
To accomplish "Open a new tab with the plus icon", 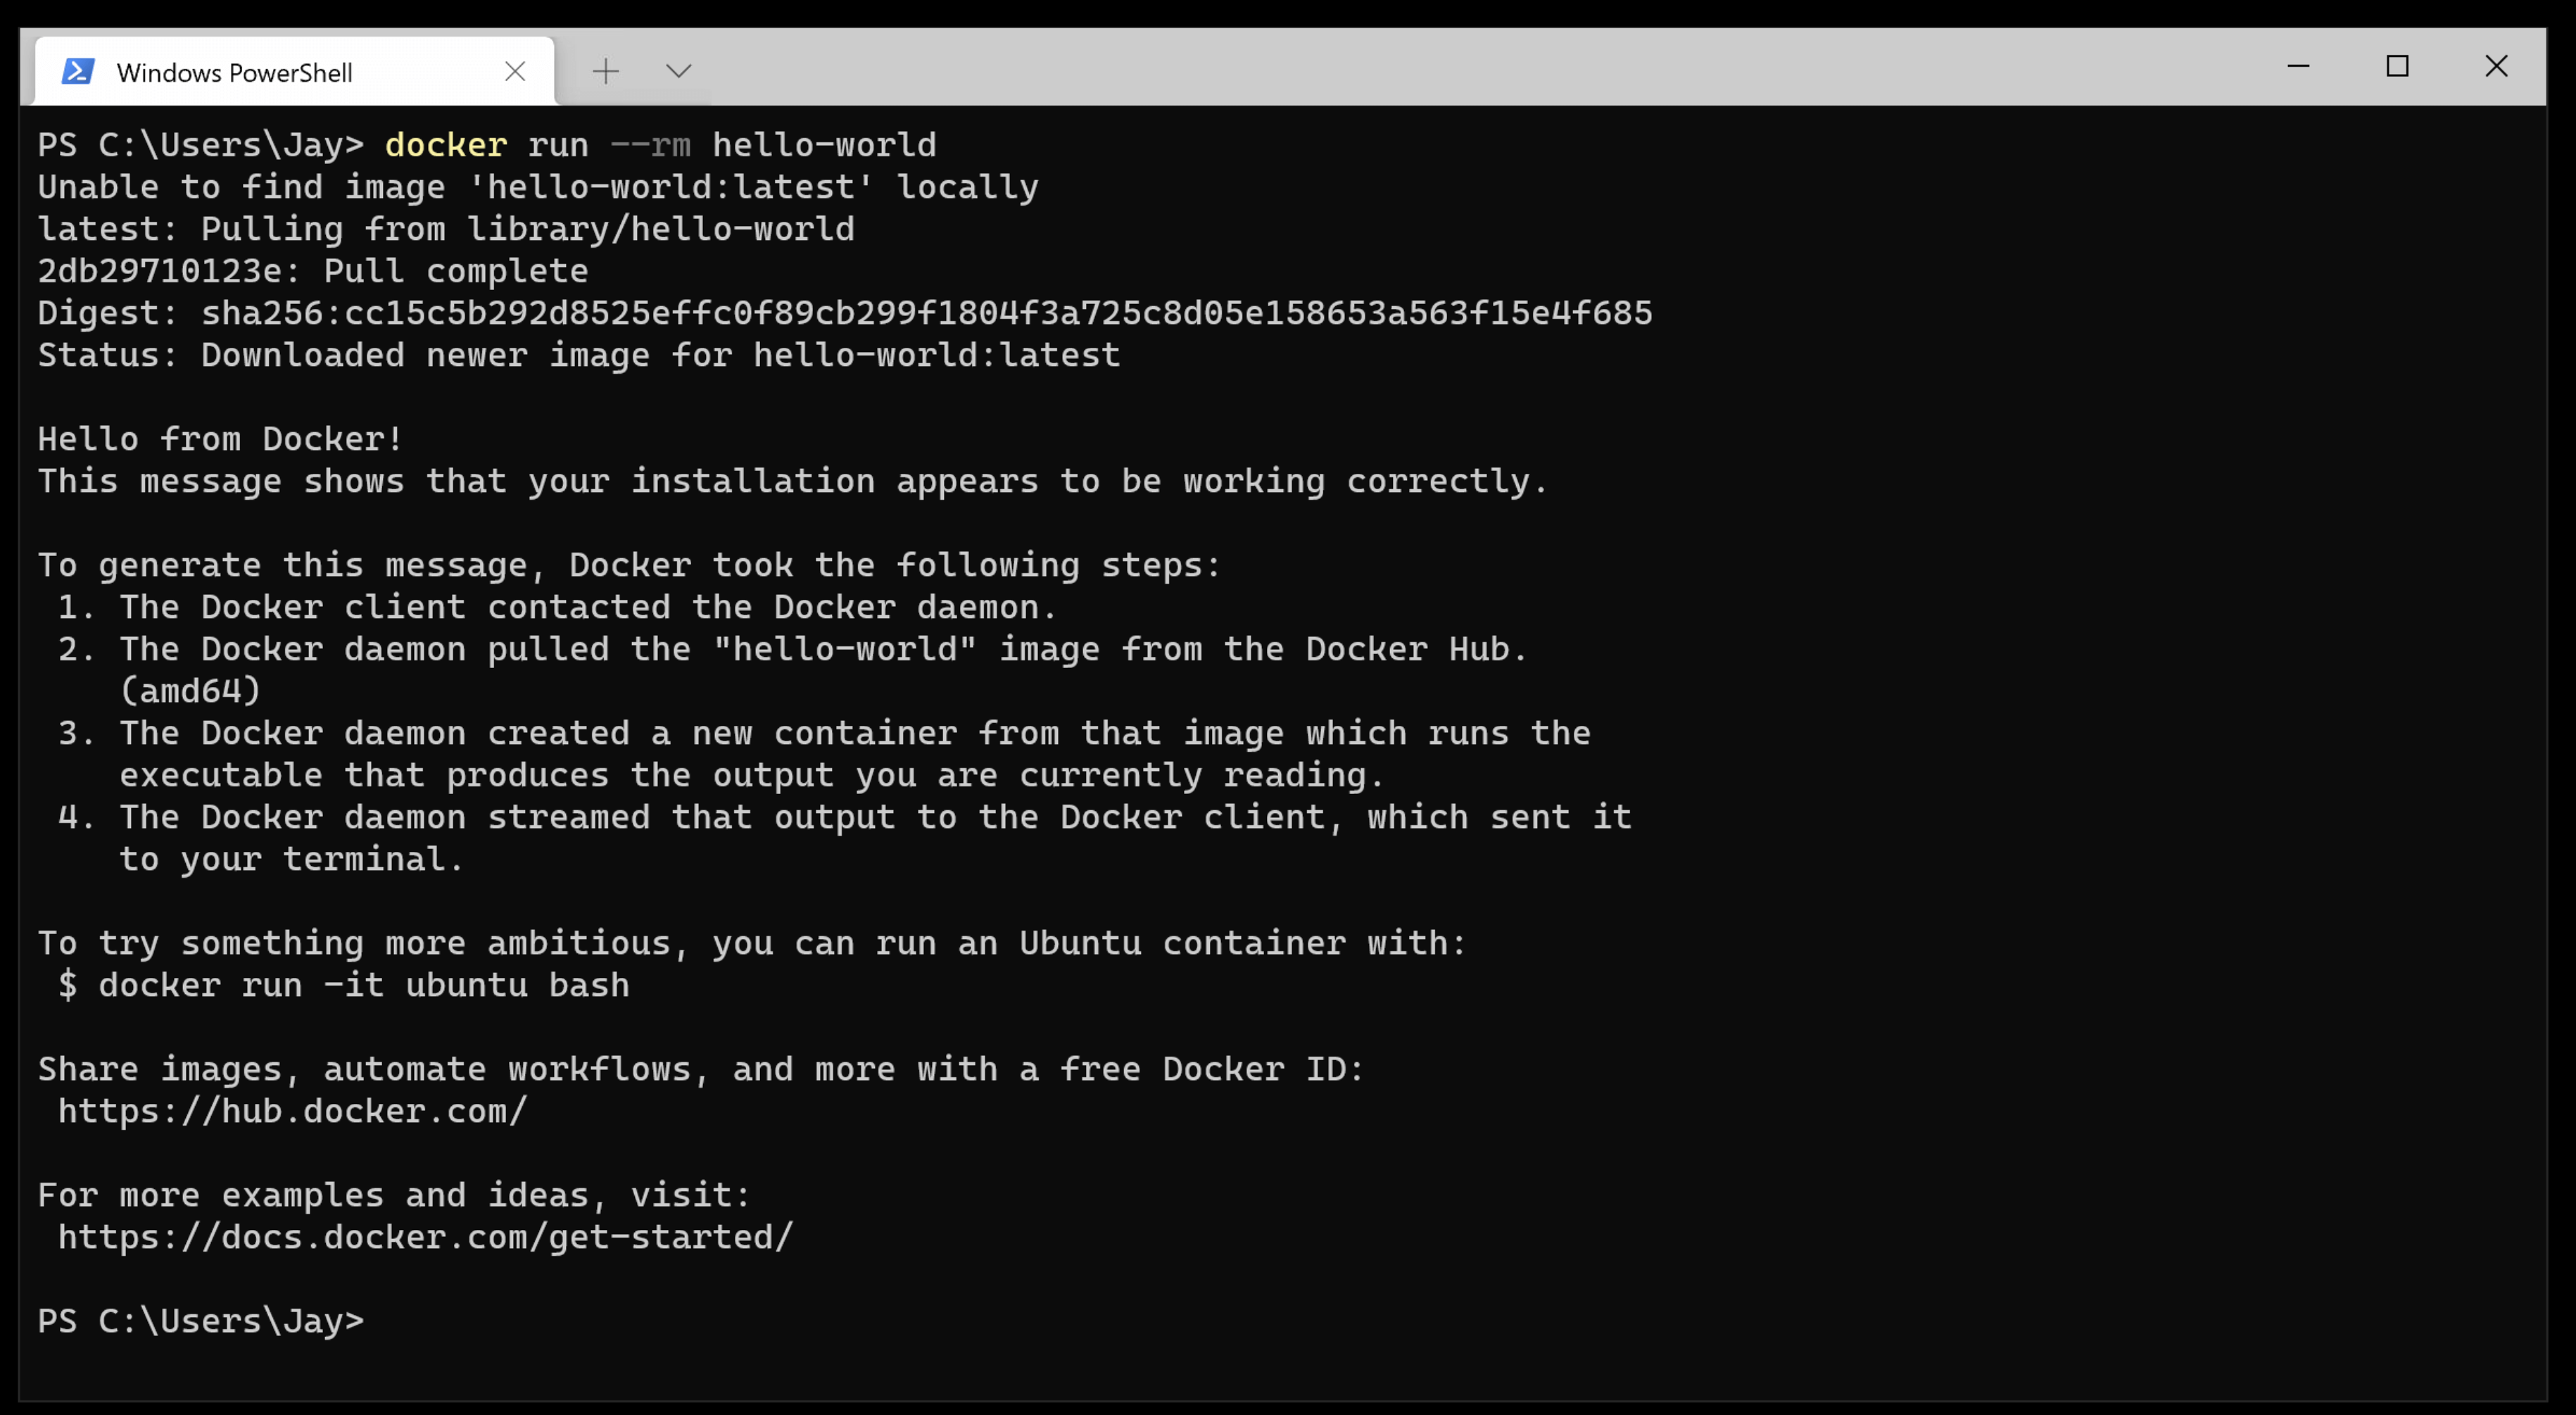I will [x=606, y=70].
